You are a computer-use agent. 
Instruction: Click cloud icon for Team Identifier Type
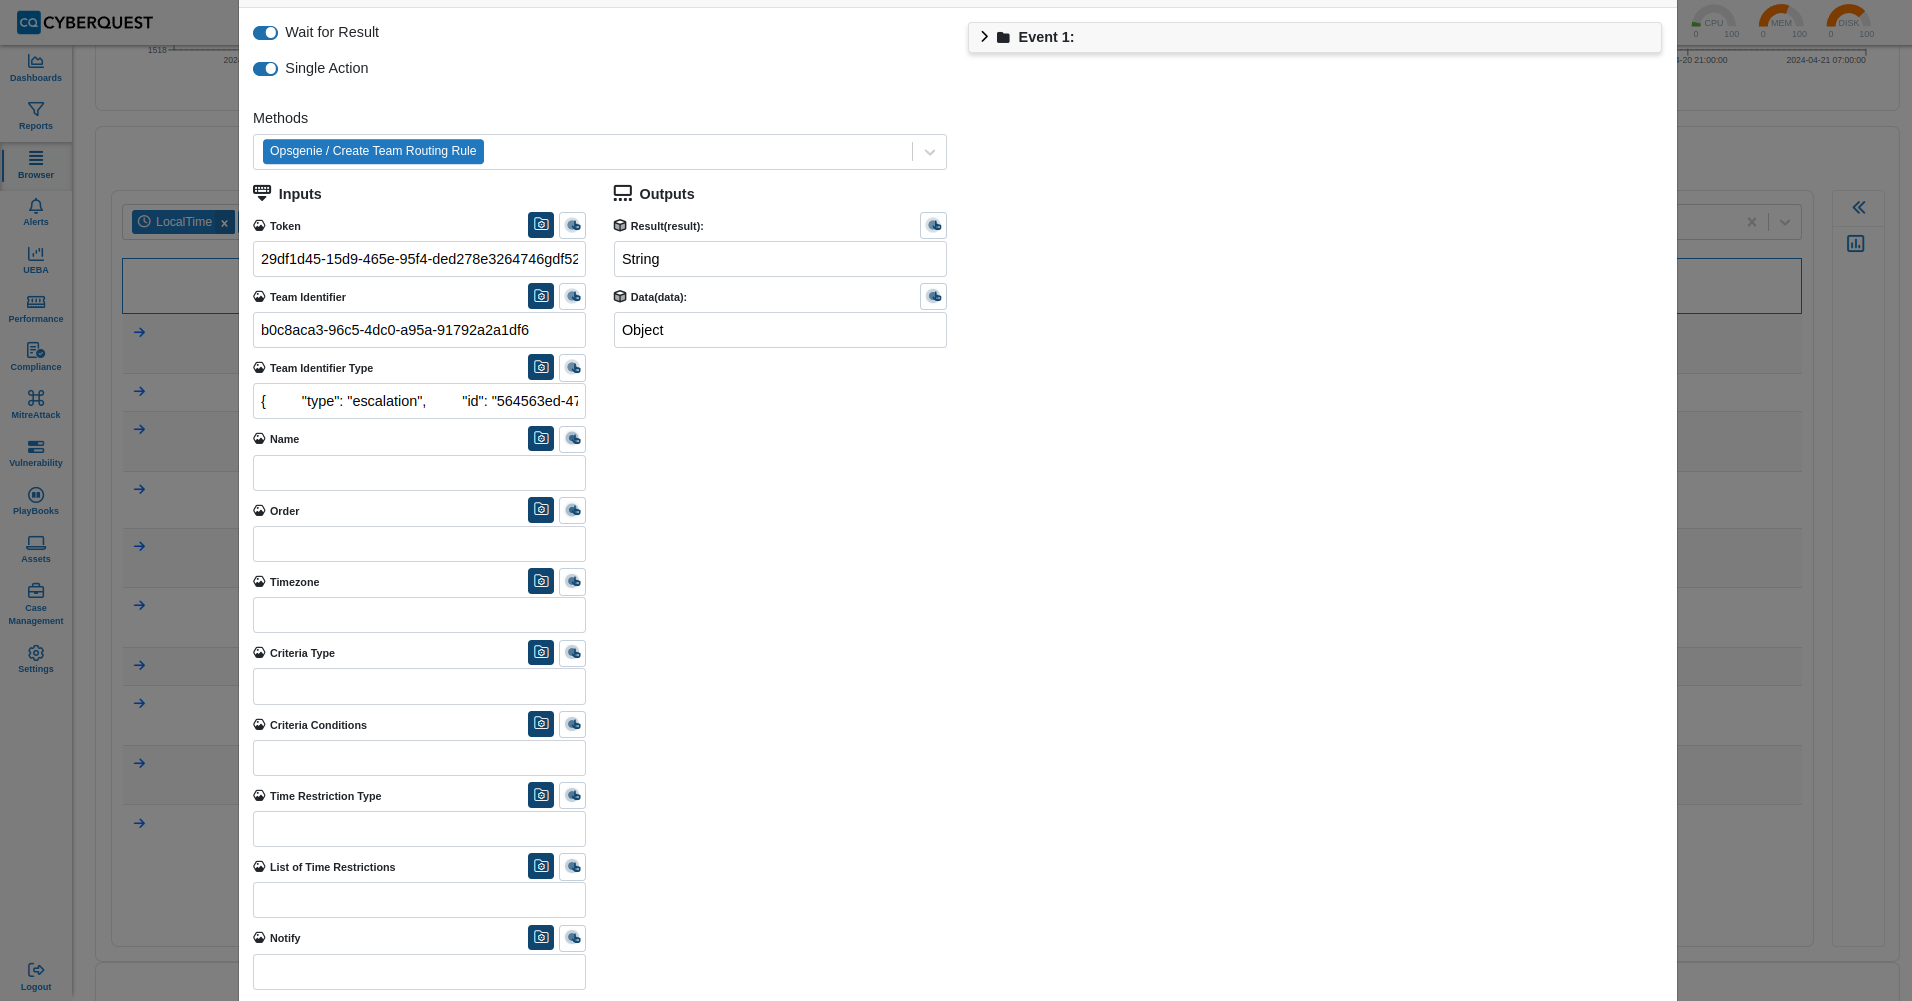click(573, 367)
